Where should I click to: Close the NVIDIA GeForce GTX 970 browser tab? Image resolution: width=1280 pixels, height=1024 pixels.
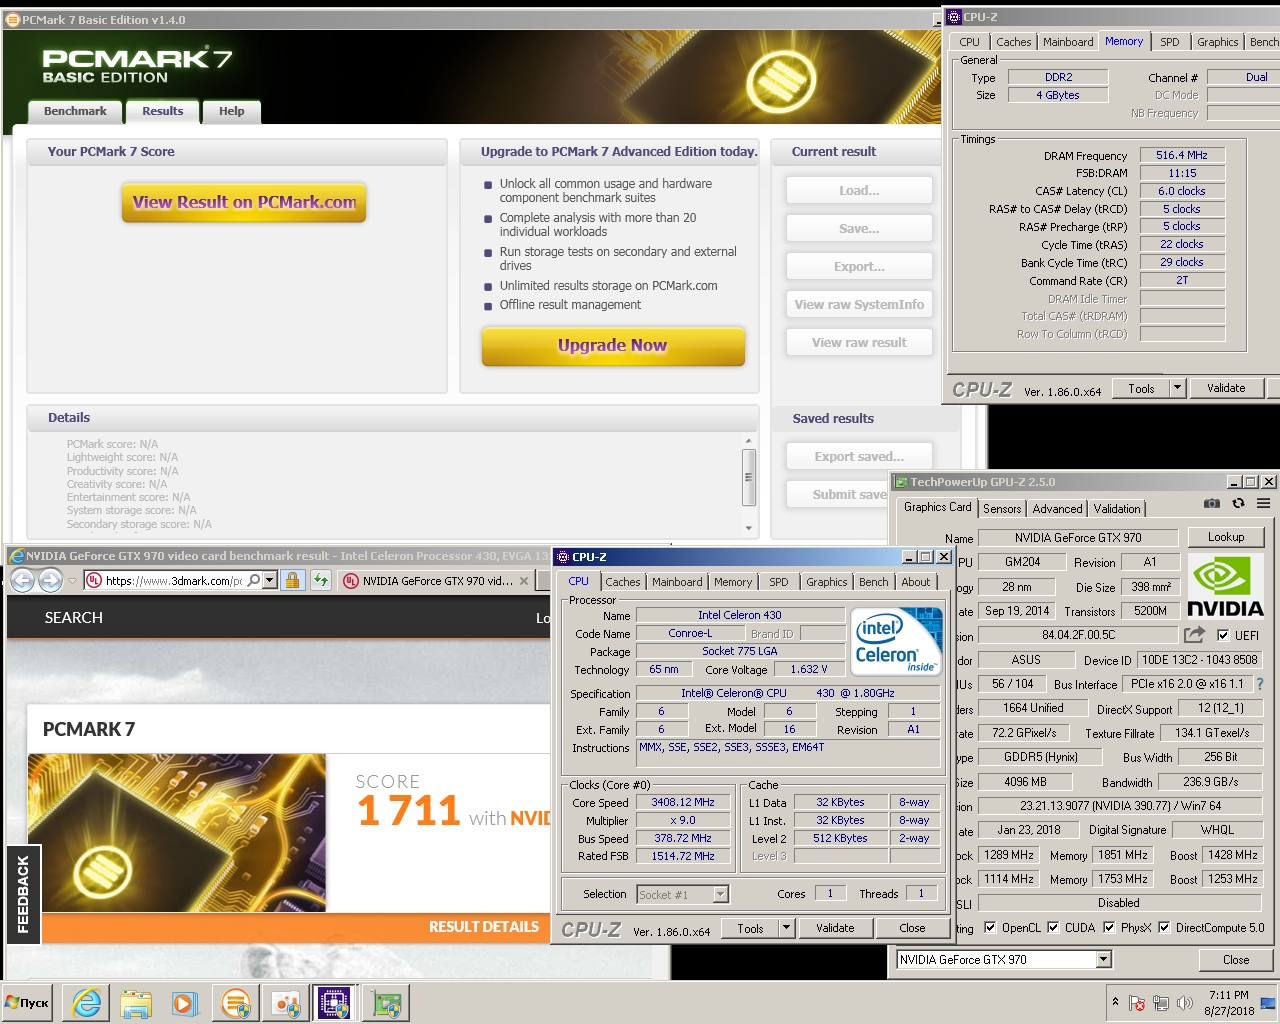pos(524,581)
